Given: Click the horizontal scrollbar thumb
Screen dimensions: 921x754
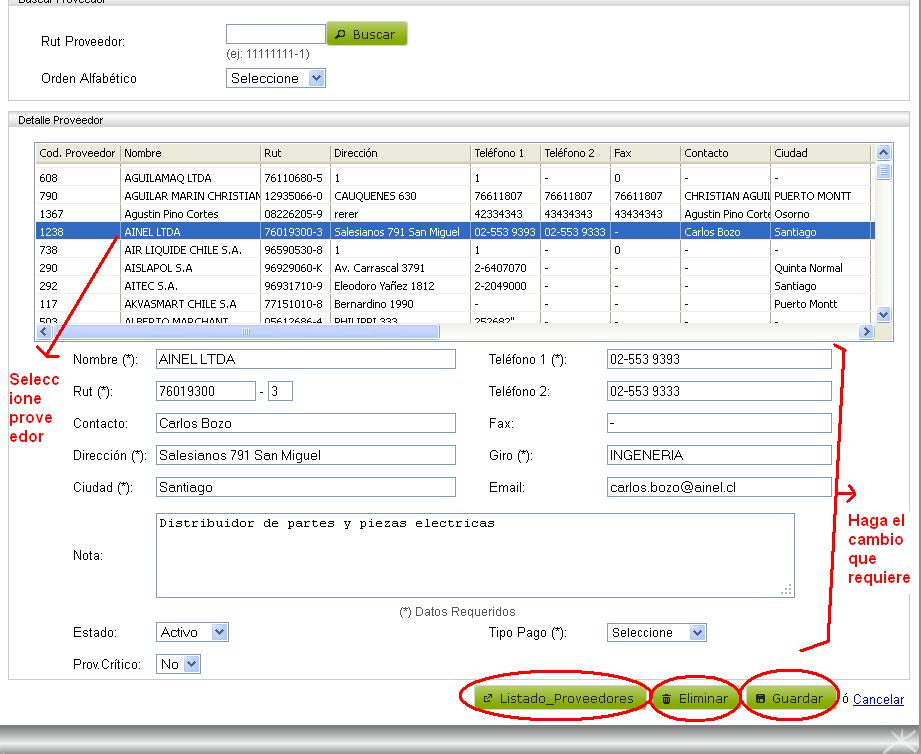Looking at the screenshot, I should [x=246, y=332].
